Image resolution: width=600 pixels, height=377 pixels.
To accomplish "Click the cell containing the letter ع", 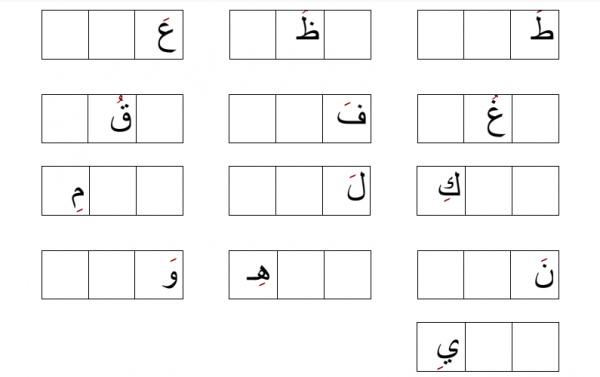I will pos(159,35).
